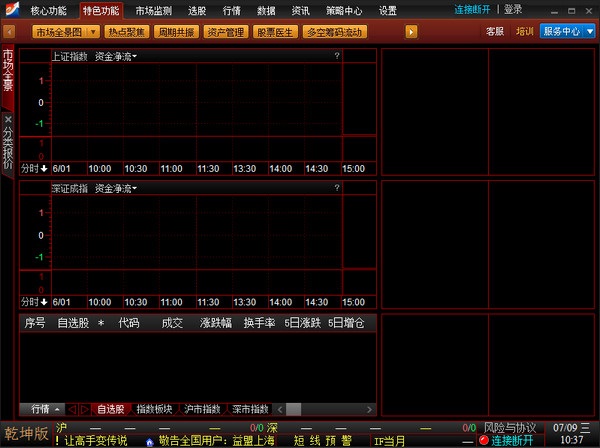Sort by 涨跌幅 column header
600x448 pixels.
216,323
